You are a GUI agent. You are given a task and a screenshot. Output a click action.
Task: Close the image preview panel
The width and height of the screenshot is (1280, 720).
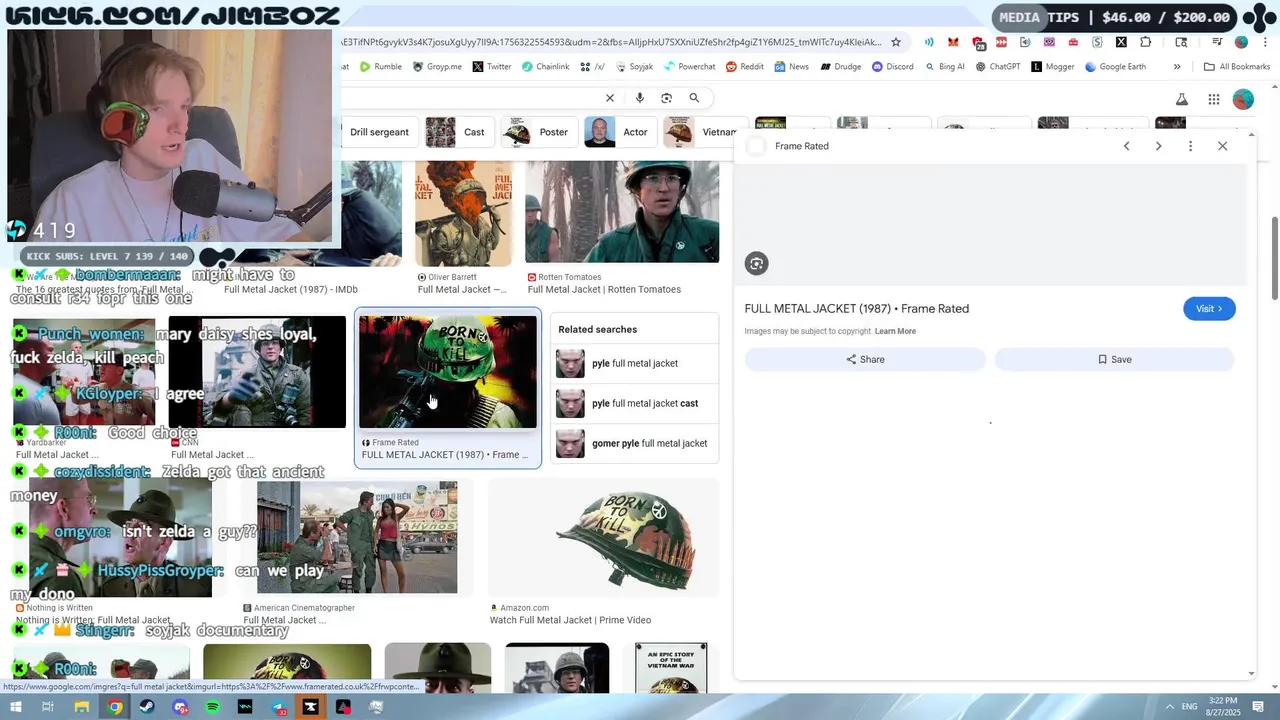pos(1222,146)
